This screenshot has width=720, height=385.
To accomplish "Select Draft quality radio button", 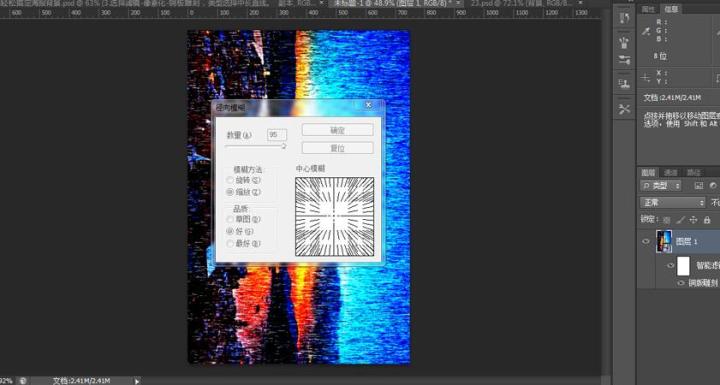I will [230, 220].
